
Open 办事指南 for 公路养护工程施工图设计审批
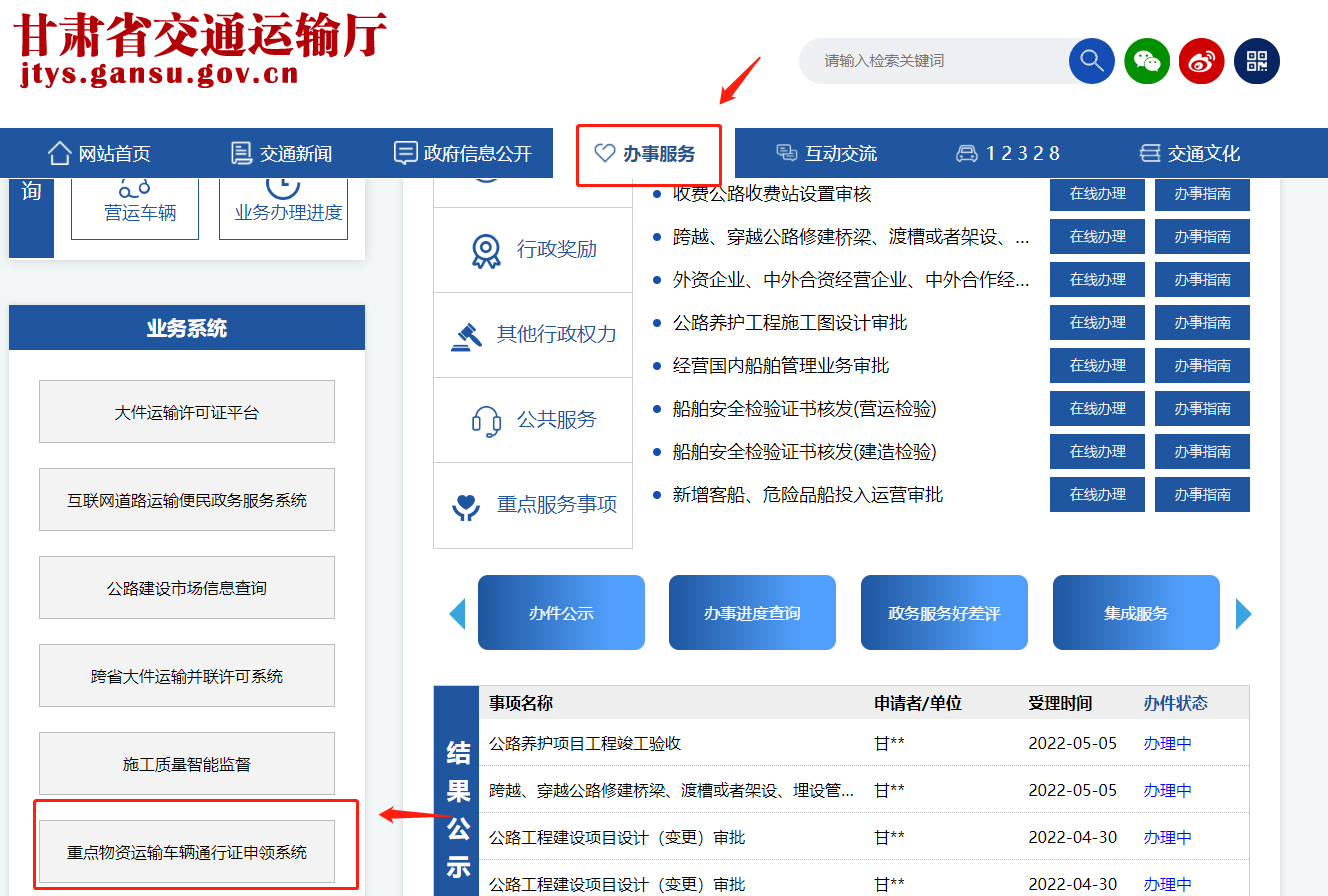tap(1202, 323)
